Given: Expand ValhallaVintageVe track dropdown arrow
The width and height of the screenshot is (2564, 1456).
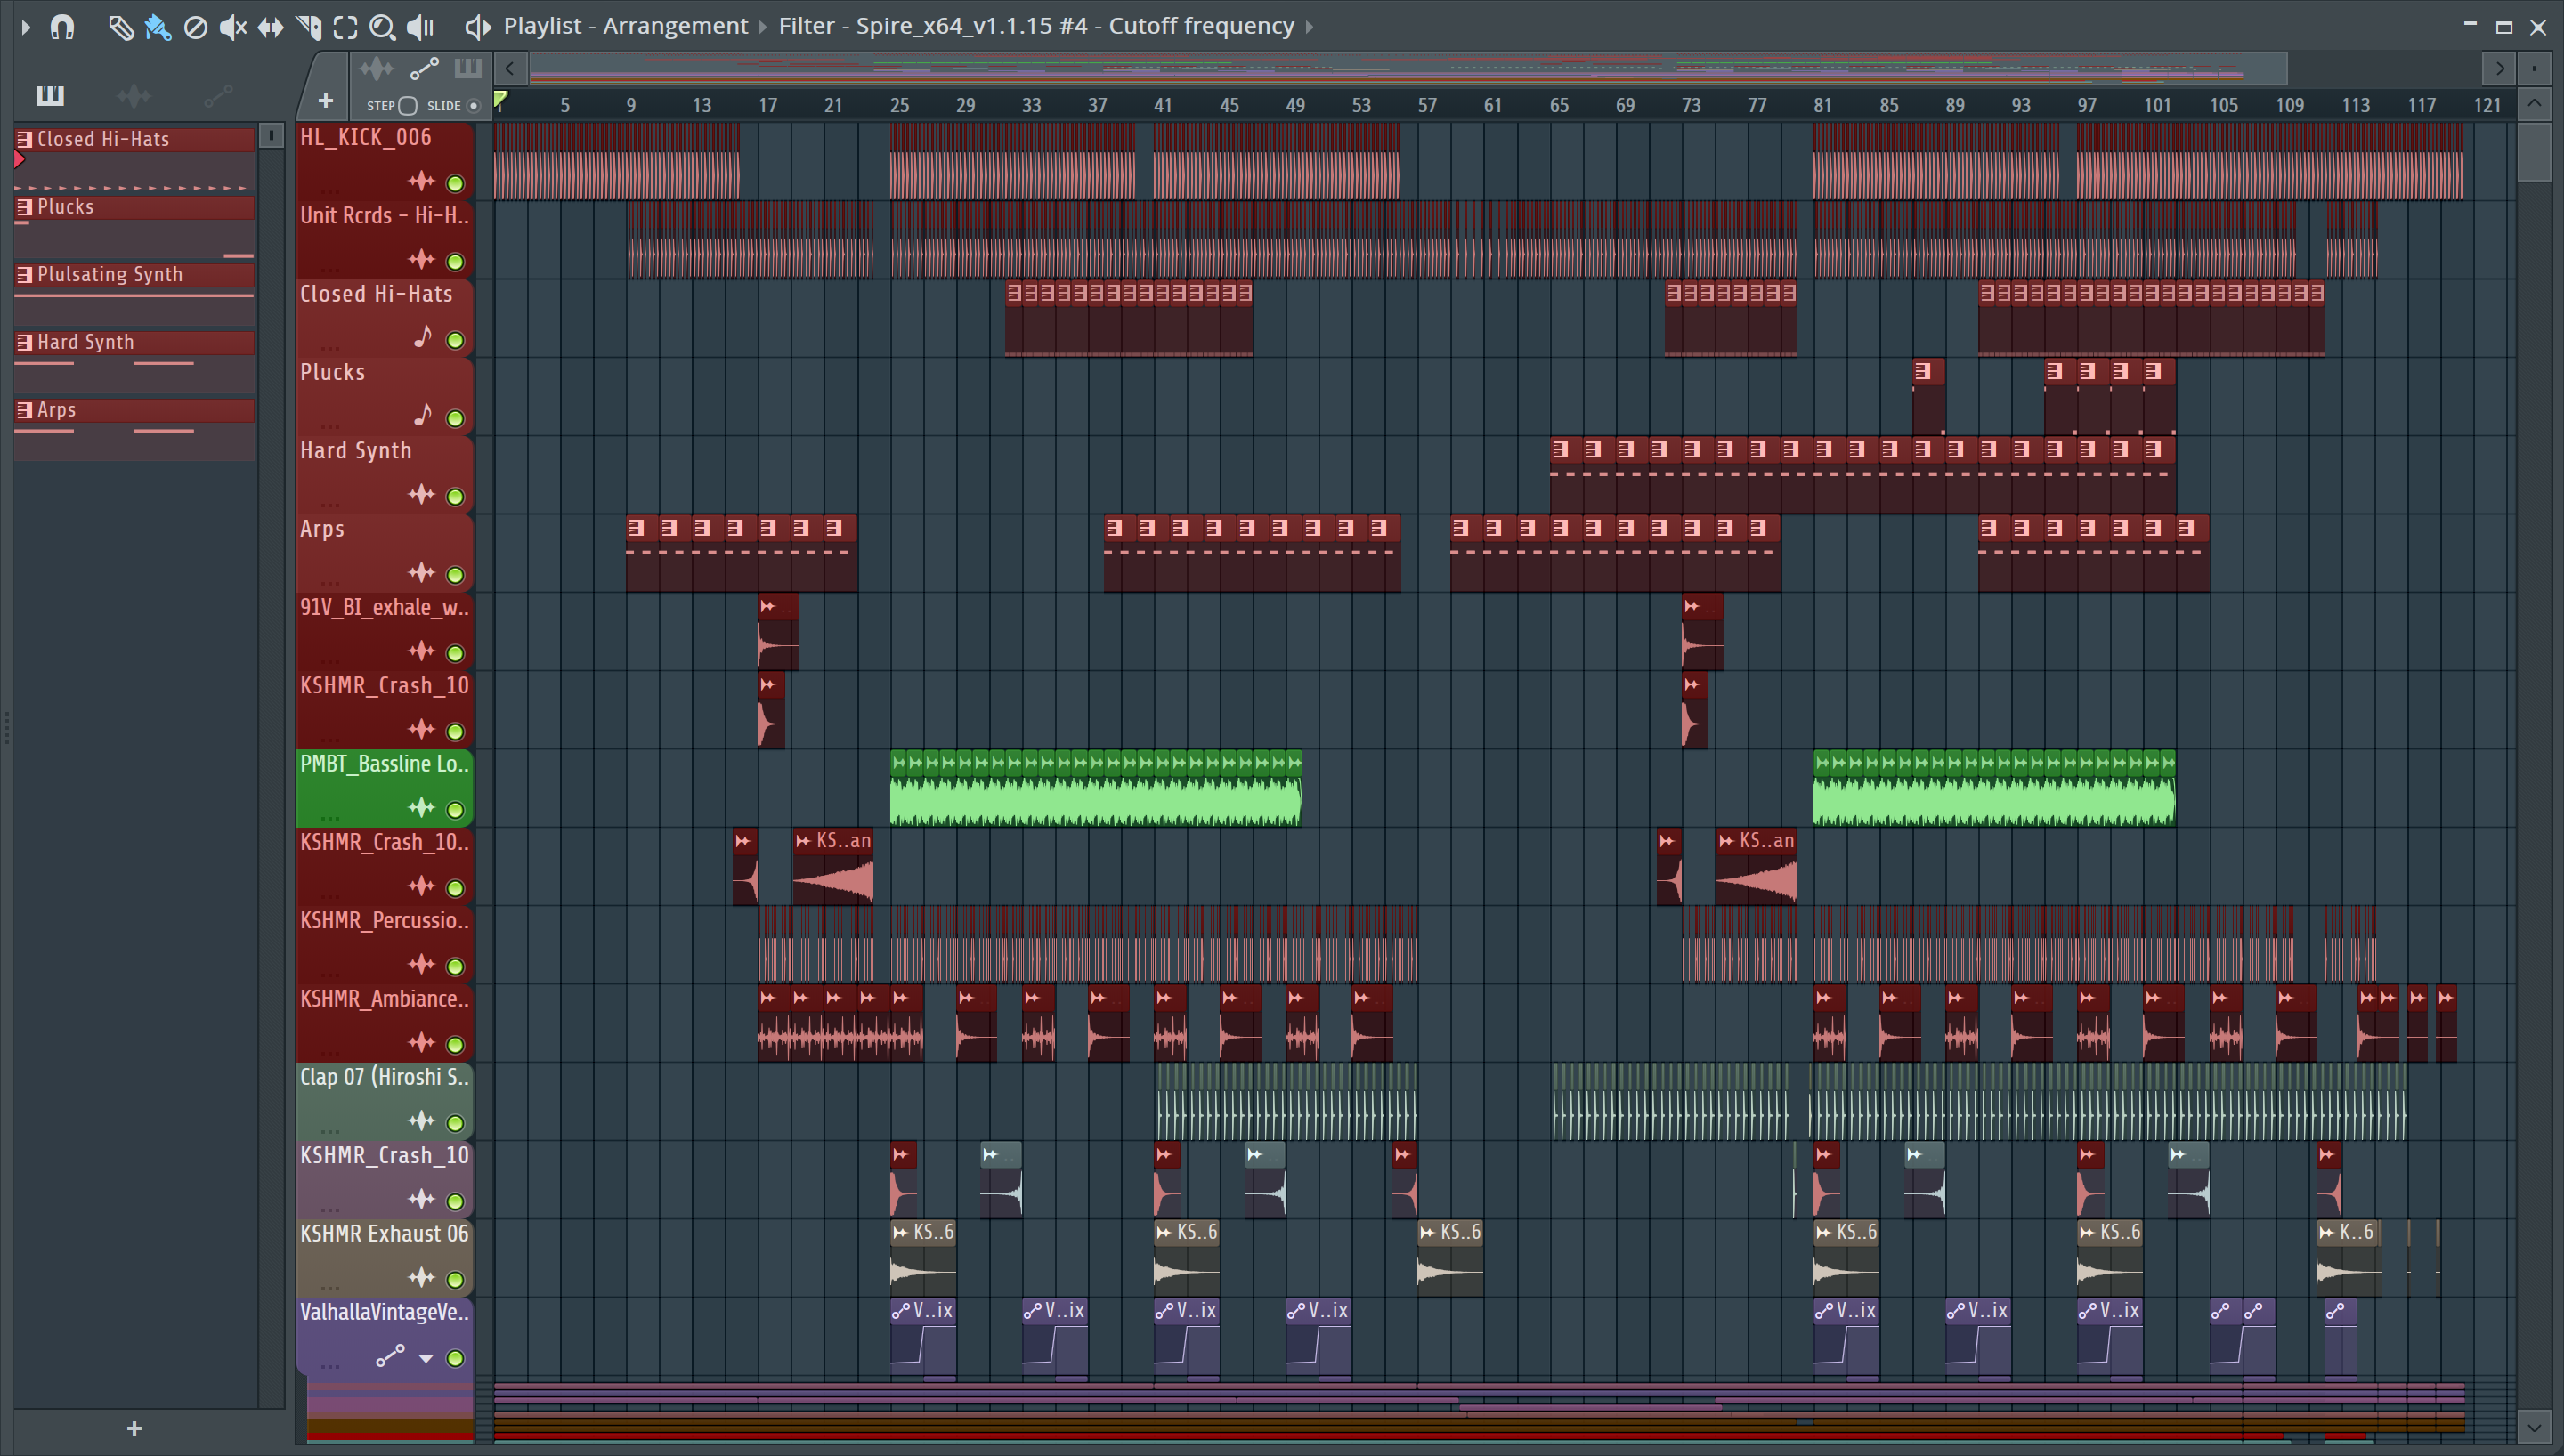Looking at the screenshot, I should (426, 1359).
